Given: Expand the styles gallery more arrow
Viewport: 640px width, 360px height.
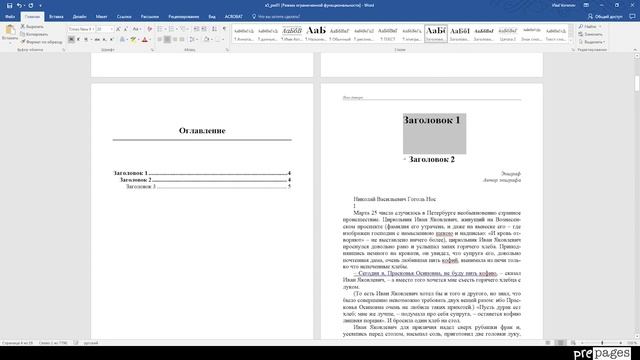Looking at the screenshot, I should [571, 39].
